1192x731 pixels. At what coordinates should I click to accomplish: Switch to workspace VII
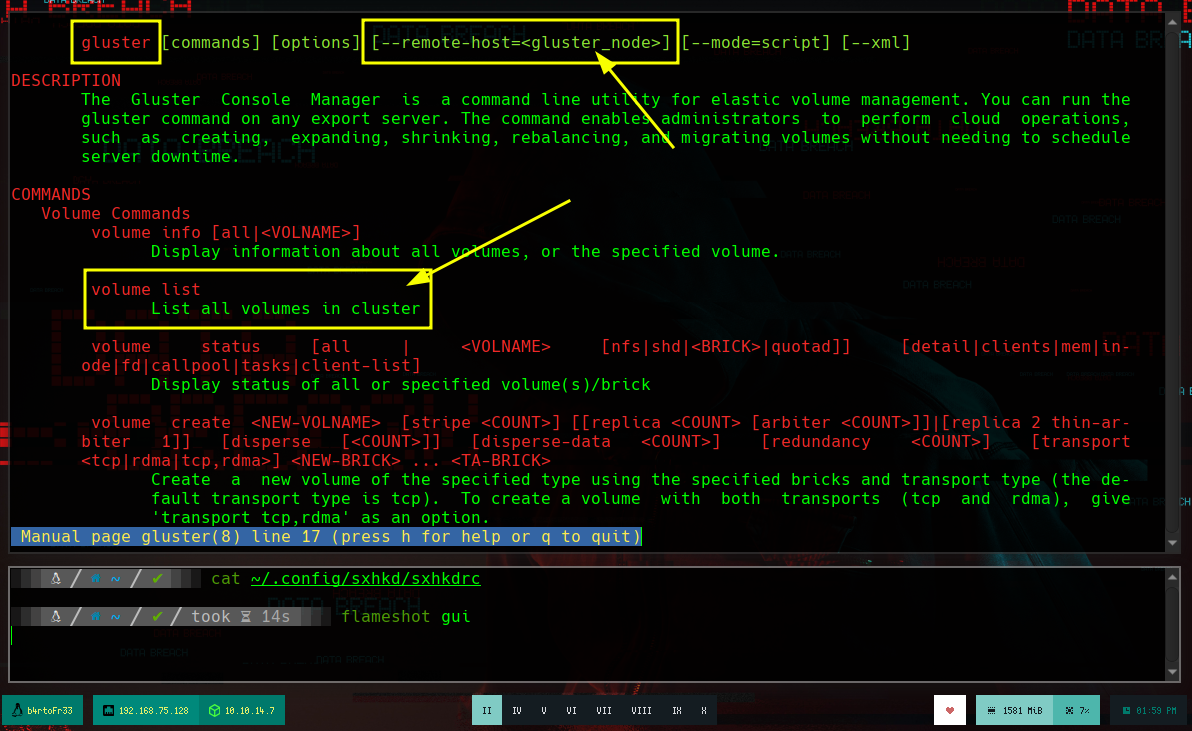click(604, 710)
